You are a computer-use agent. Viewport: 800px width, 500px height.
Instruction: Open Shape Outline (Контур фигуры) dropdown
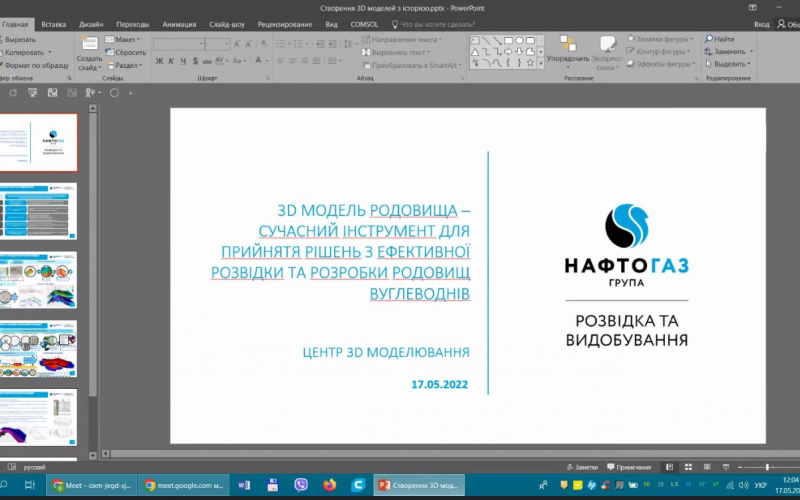pyautogui.click(x=659, y=51)
